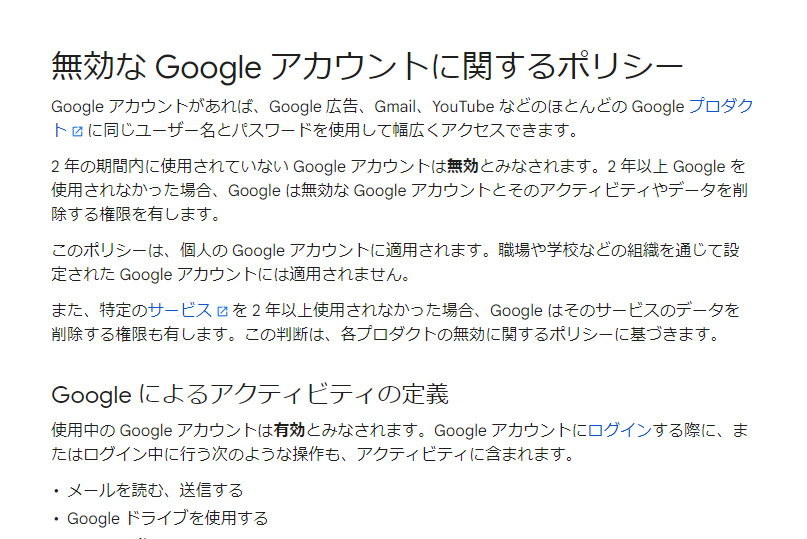Click the bold word 有効

(289, 431)
